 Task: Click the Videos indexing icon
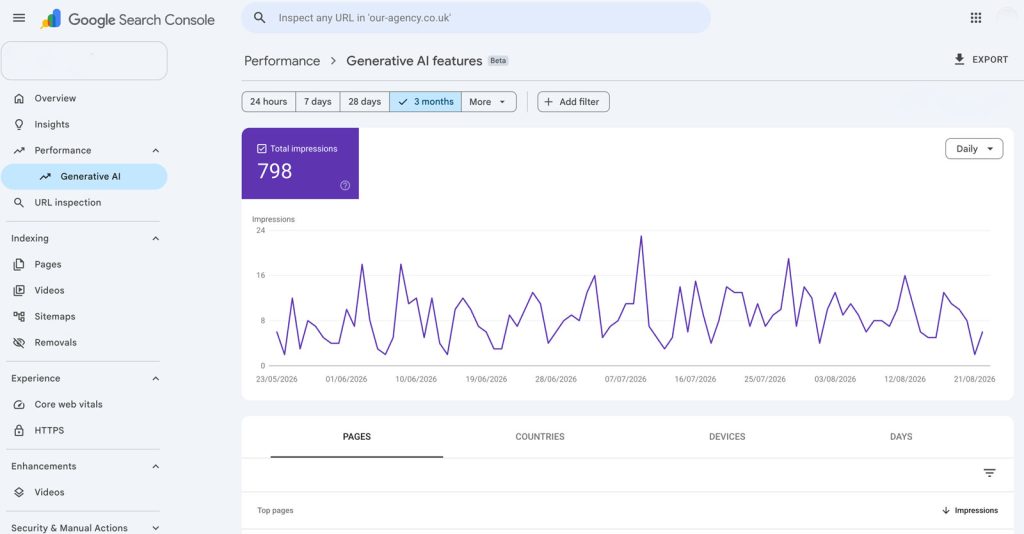19,291
